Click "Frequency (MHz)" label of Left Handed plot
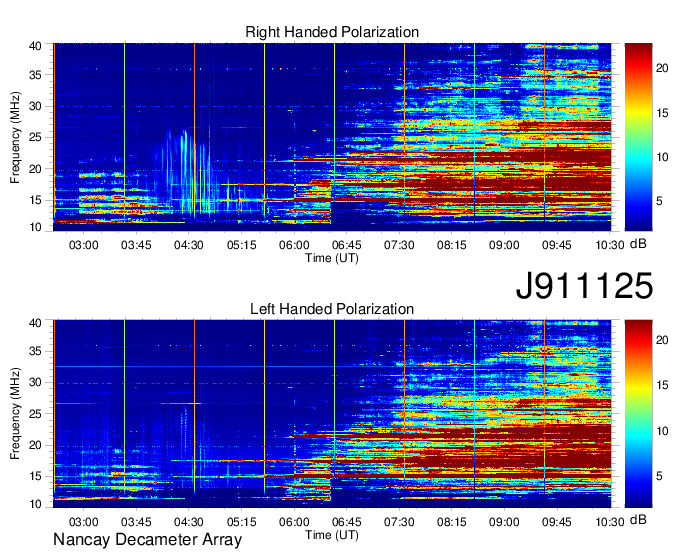The width and height of the screenshot is (680, 552). (15, 414)
